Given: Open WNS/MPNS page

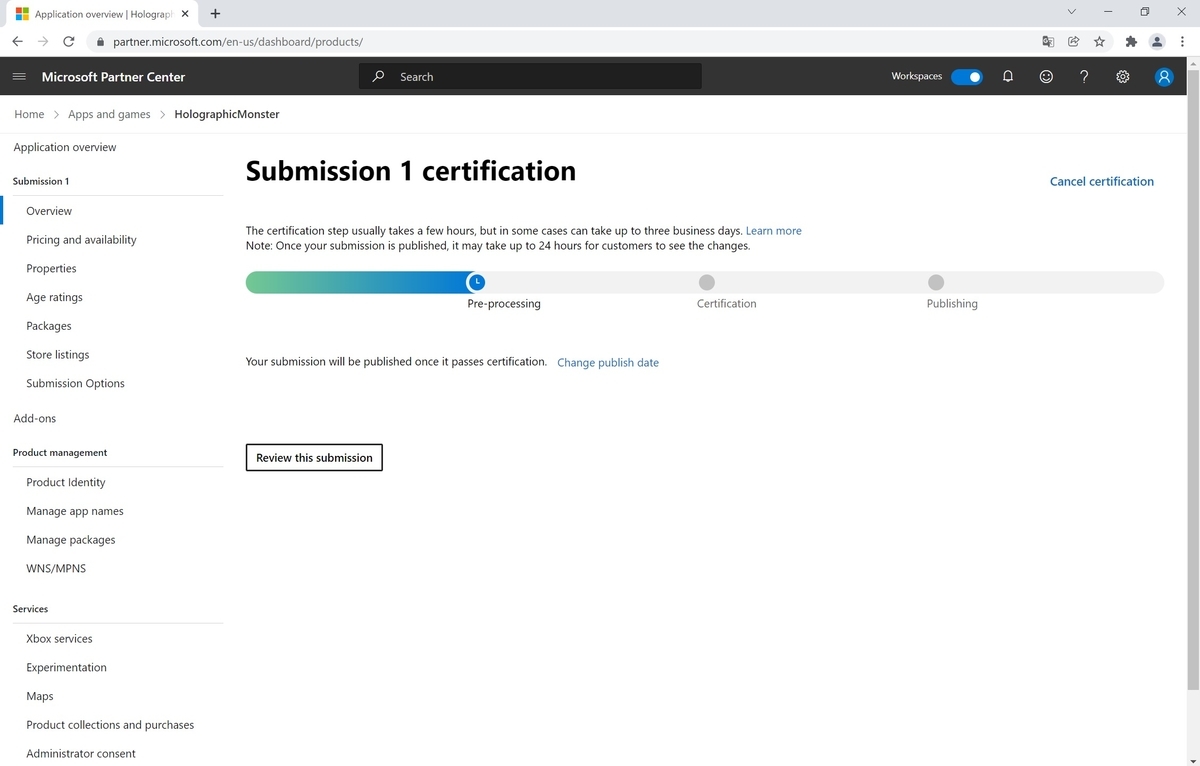Looking at the screenshot, I should tap(56, 568).
